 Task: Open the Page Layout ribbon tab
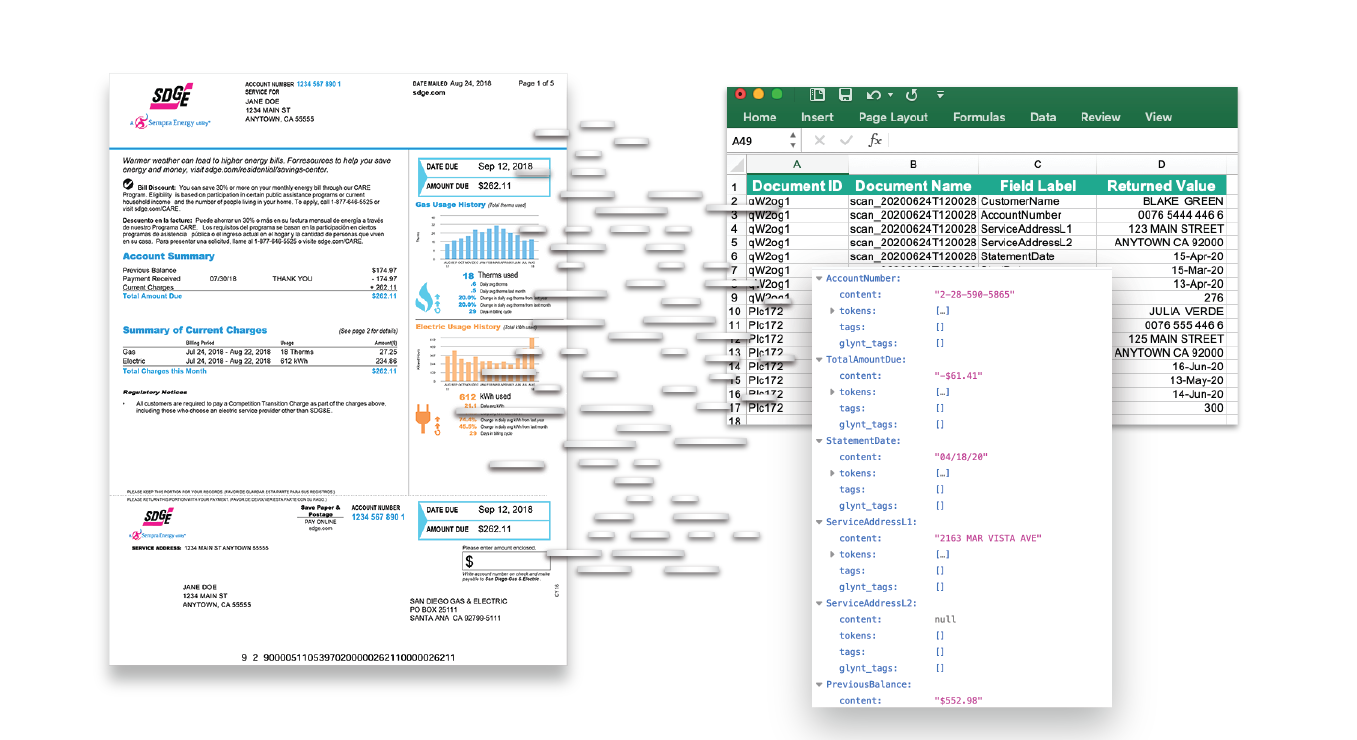click(892, 117)
